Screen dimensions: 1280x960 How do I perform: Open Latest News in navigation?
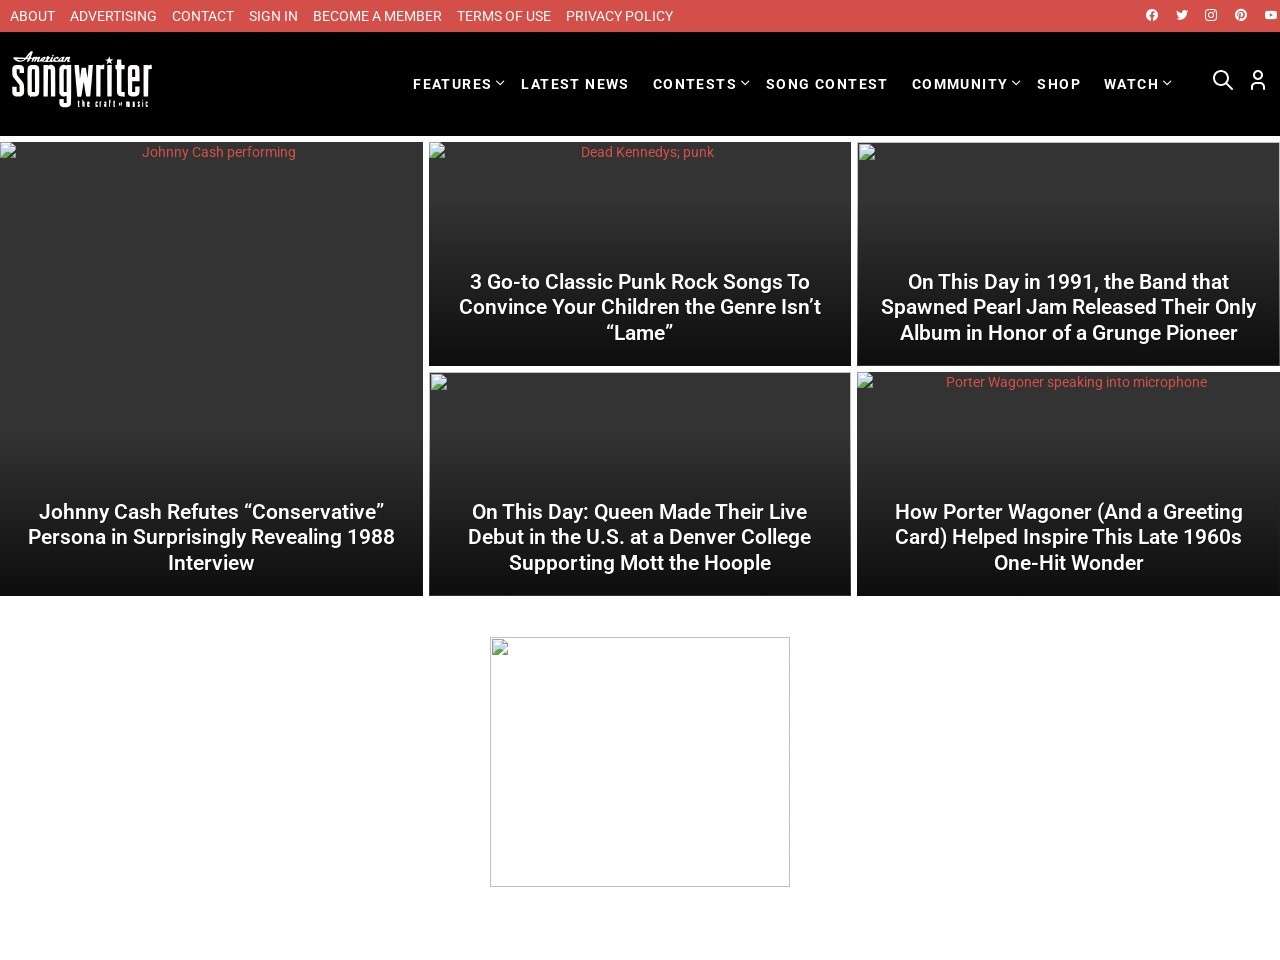575,84
